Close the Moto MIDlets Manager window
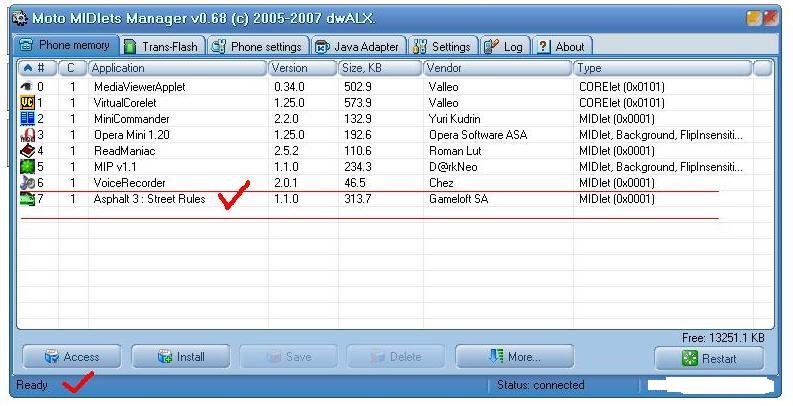793x406 pixels. point(770,18)
